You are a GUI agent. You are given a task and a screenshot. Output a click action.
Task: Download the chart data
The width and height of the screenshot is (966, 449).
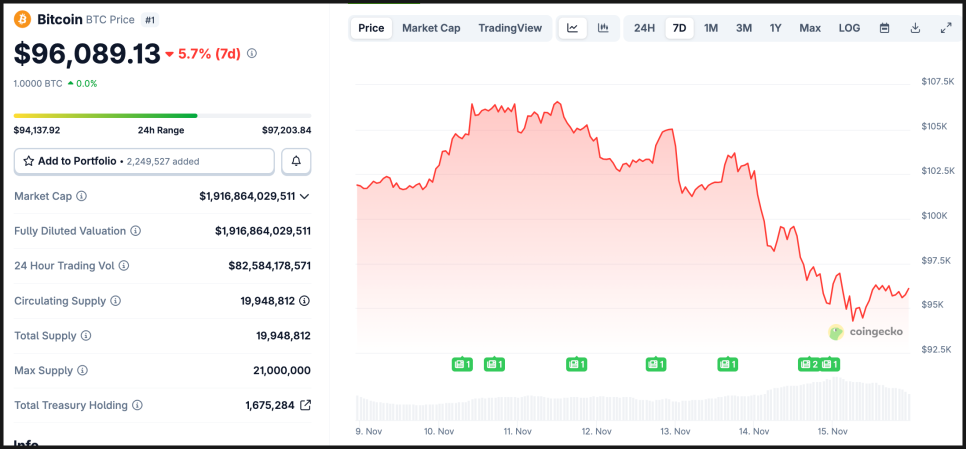[x=915, y=28]
